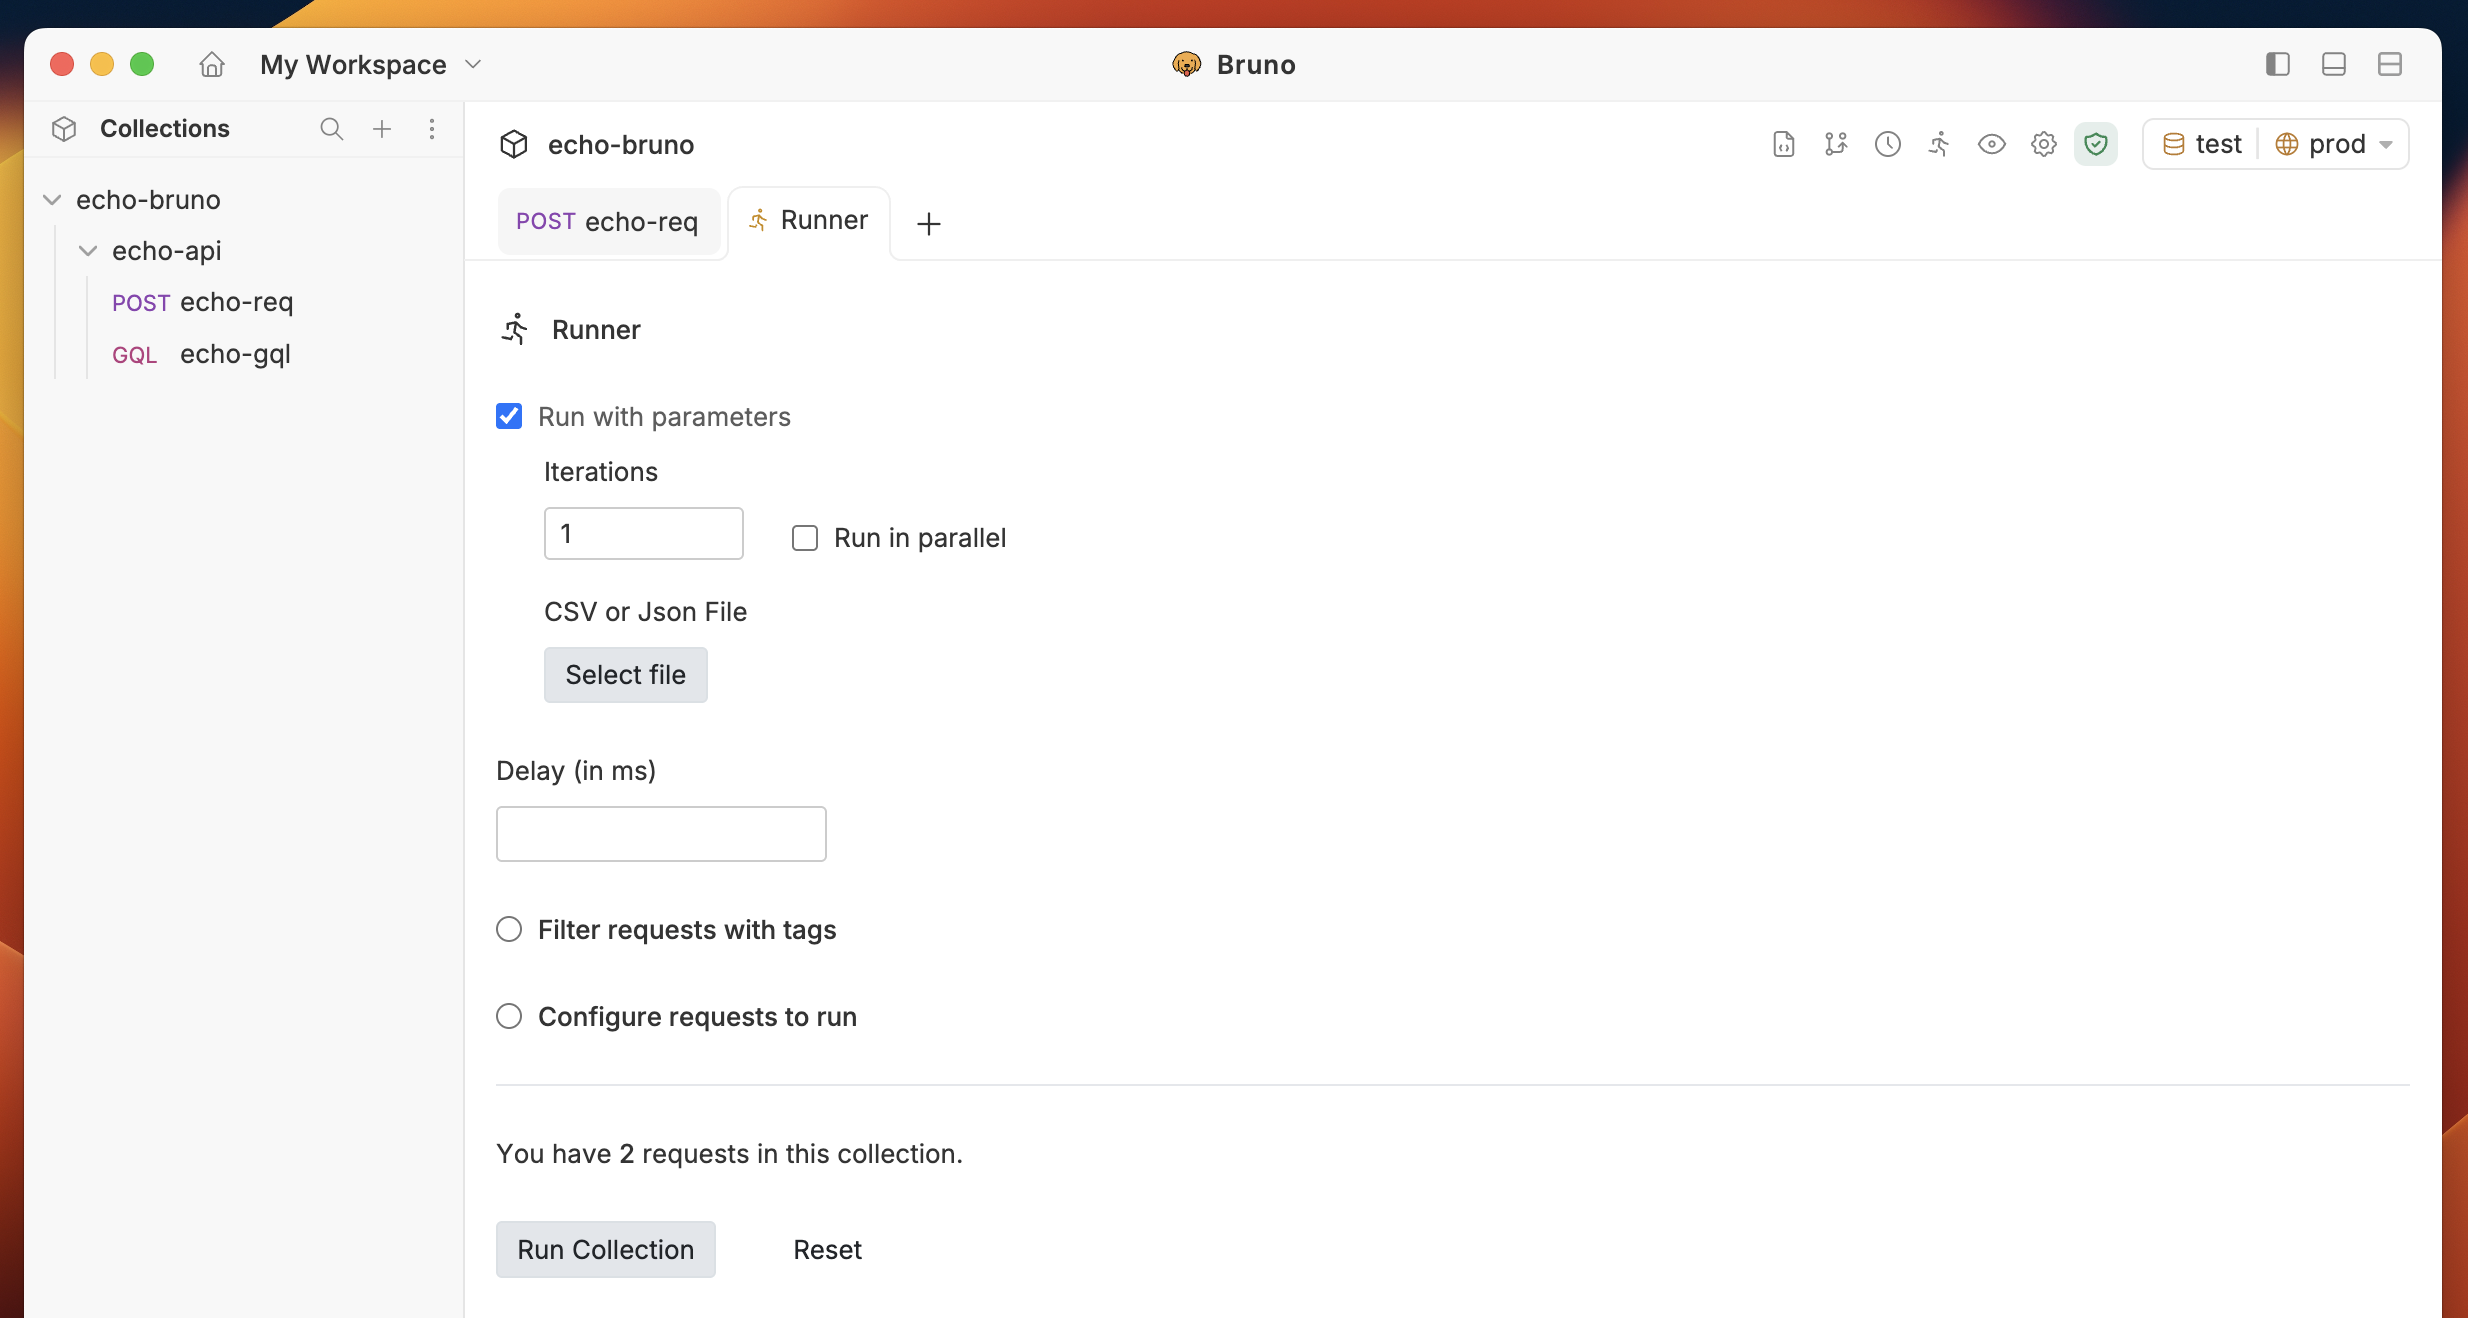Click Reset to clear runner settings
The image size is (2468, 1318).
(827, 1249)
